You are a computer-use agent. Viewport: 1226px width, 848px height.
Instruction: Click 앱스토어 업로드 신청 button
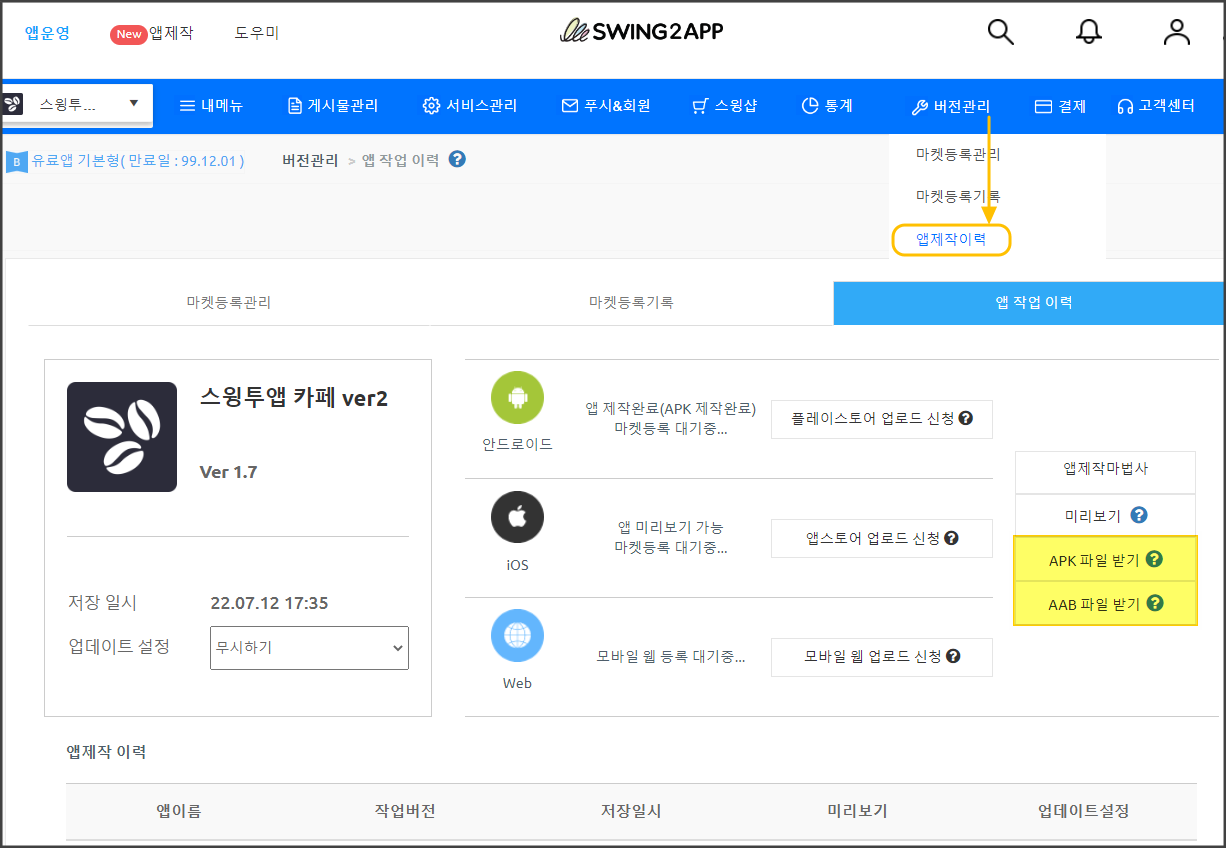pos(881,538)
